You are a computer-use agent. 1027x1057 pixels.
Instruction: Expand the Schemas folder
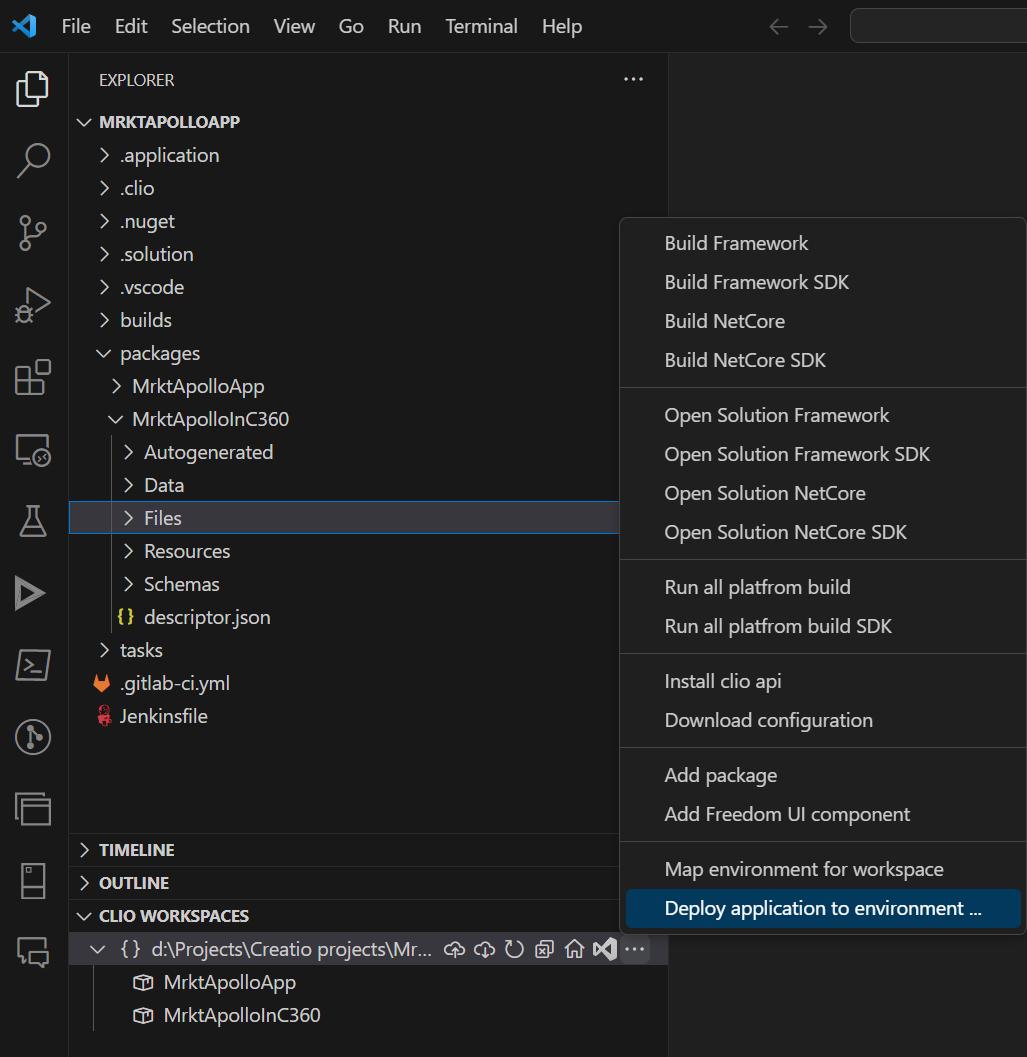[129, 584]
